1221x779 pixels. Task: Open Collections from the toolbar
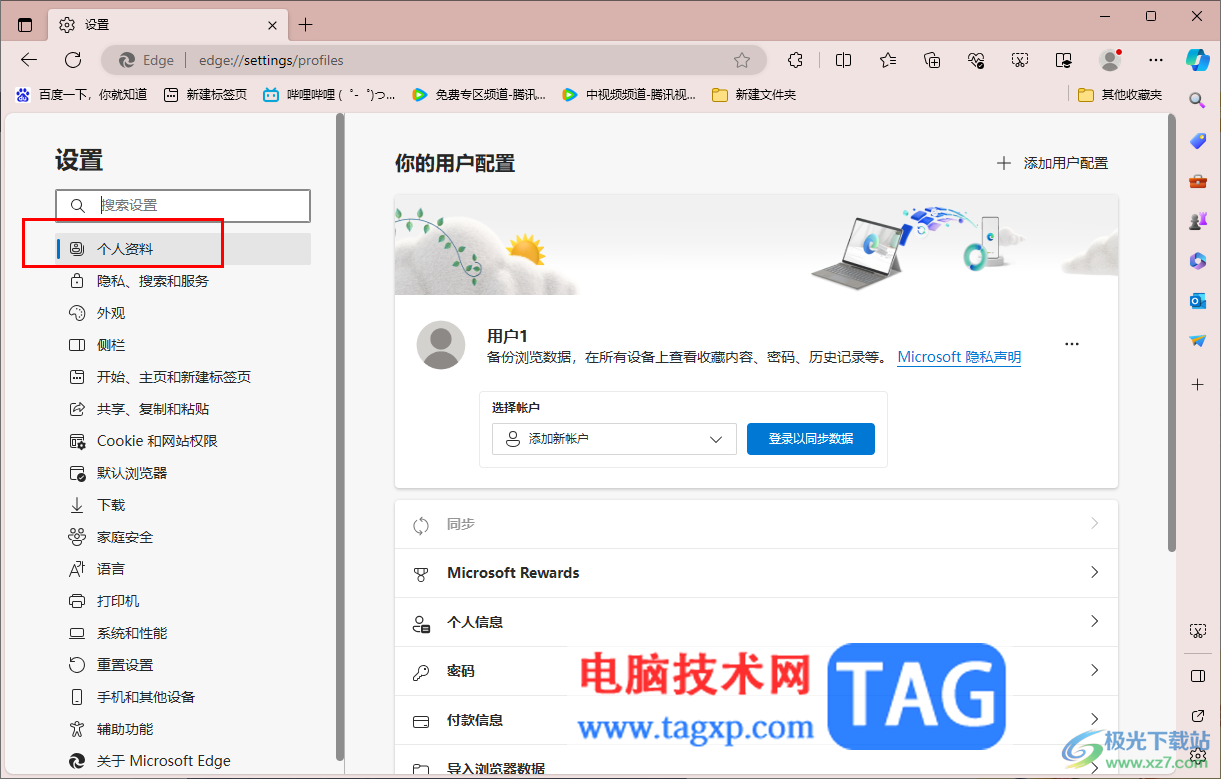(932, 60)
